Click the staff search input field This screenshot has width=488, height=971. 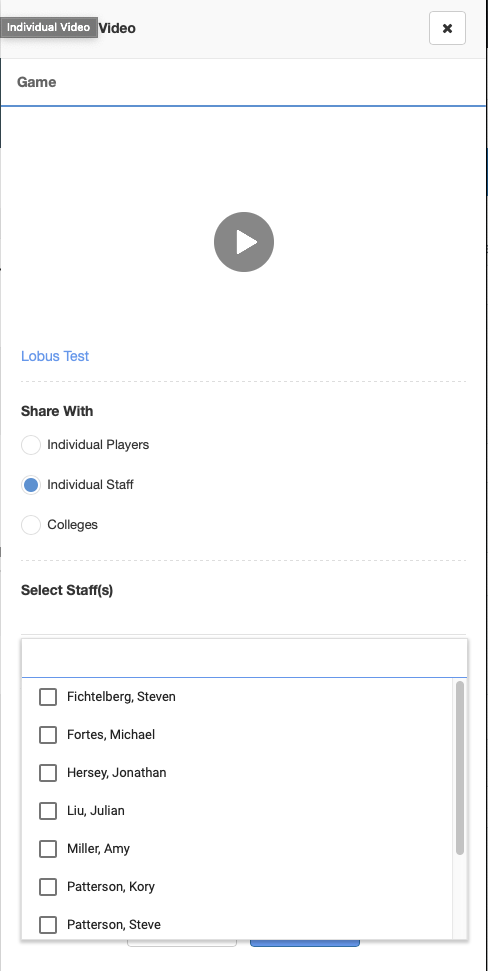pos(244,658)
